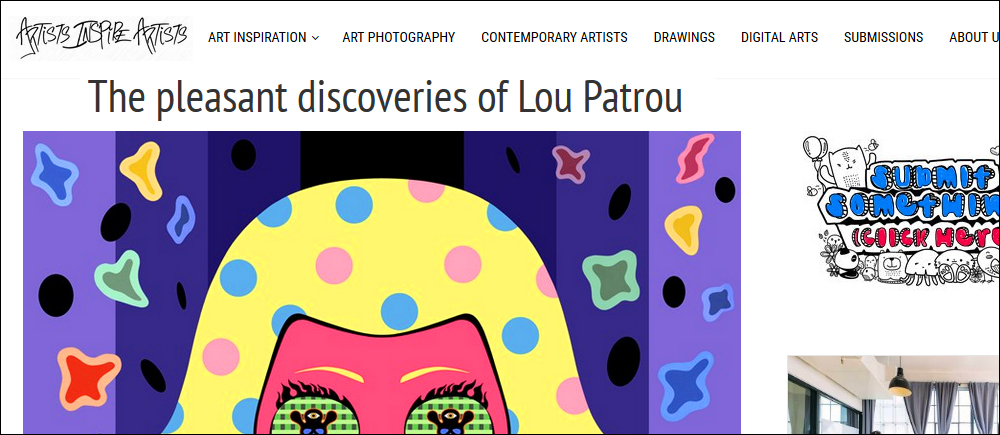Image resolution: width=1000 pixels, height=435 pixels.
Task: Visit the Submissions page
Action: coord(883,38)
